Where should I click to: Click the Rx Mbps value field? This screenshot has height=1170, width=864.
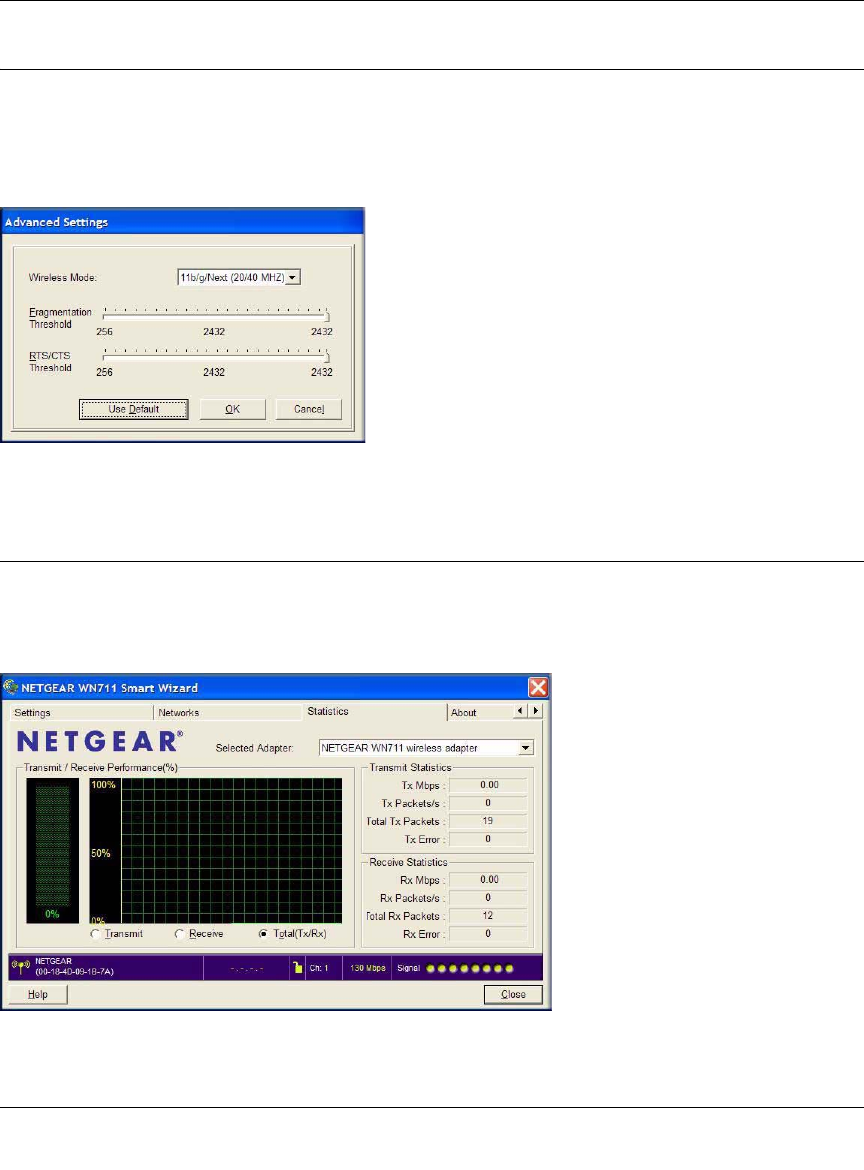pyautogui.click(x=489, y=880)
